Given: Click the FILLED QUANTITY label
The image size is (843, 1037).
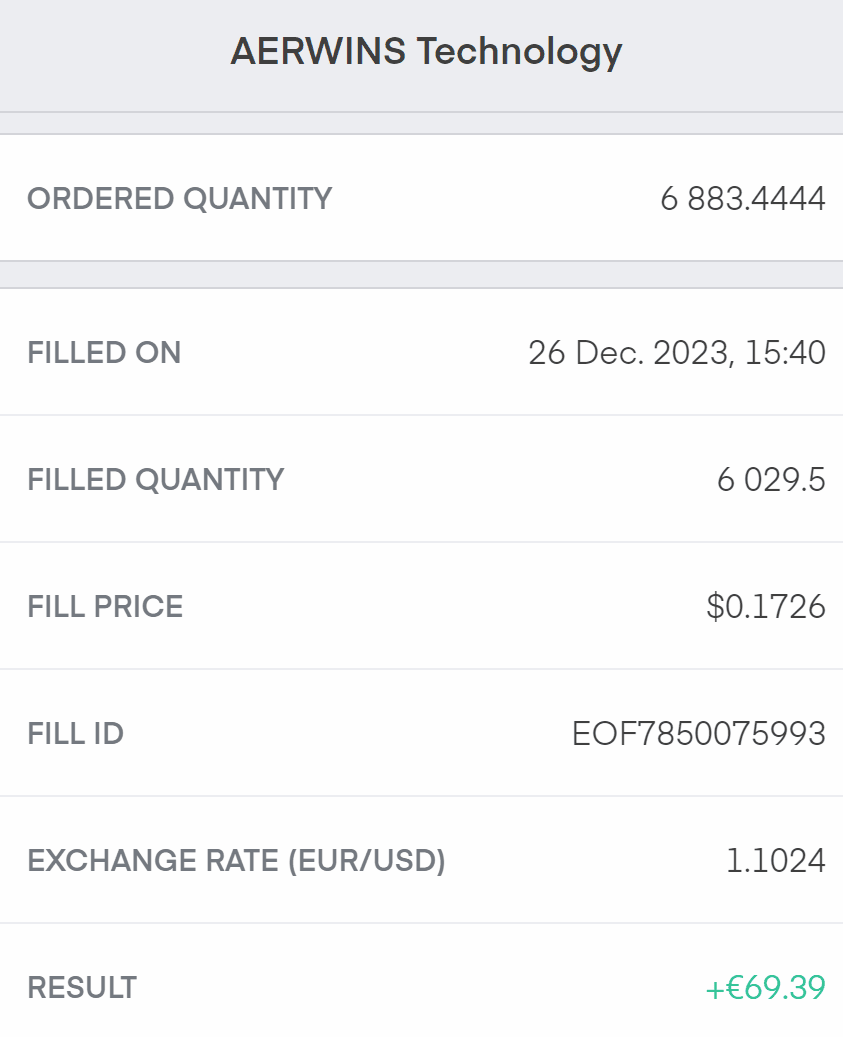Looking at the screenshot, I should click(156, 480).
